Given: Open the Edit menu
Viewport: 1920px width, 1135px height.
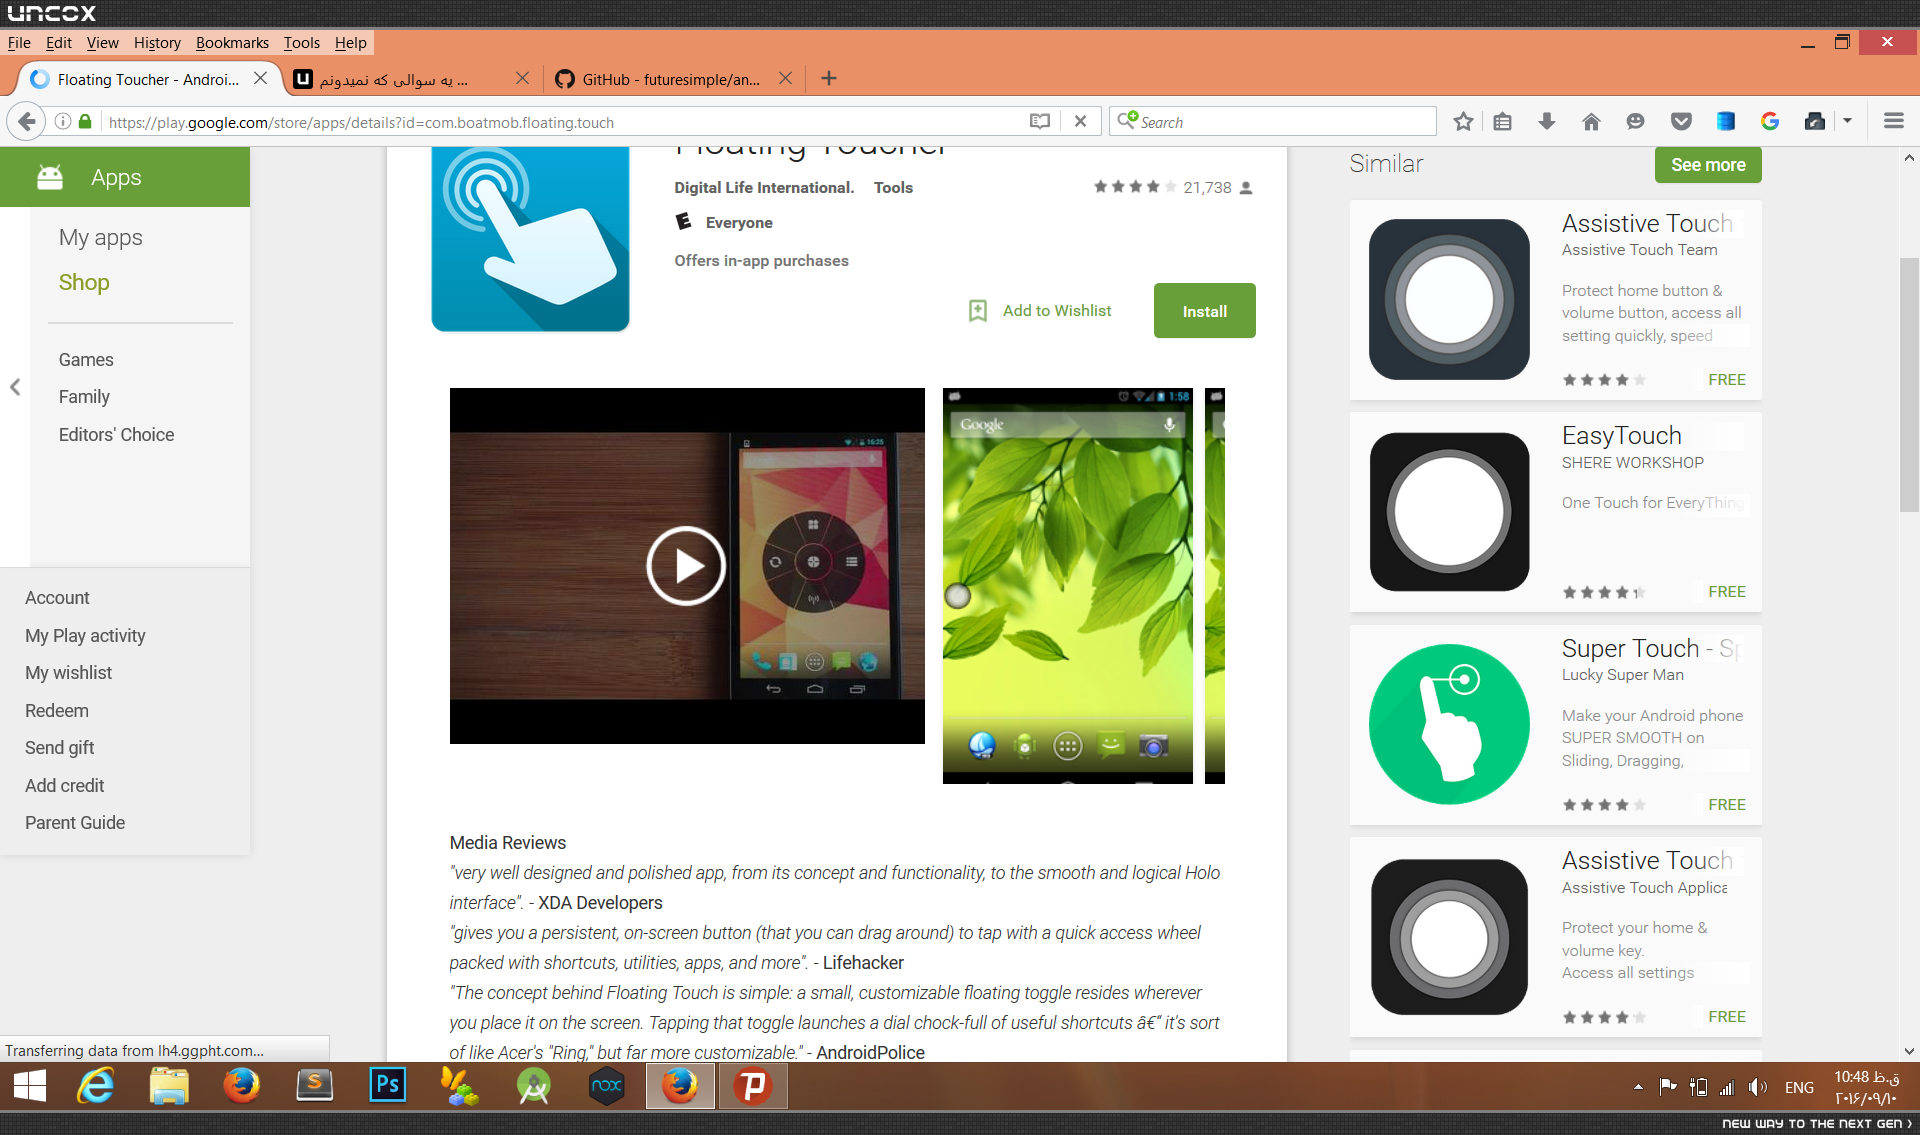Looking at the screenshot, I should [59, 42].
